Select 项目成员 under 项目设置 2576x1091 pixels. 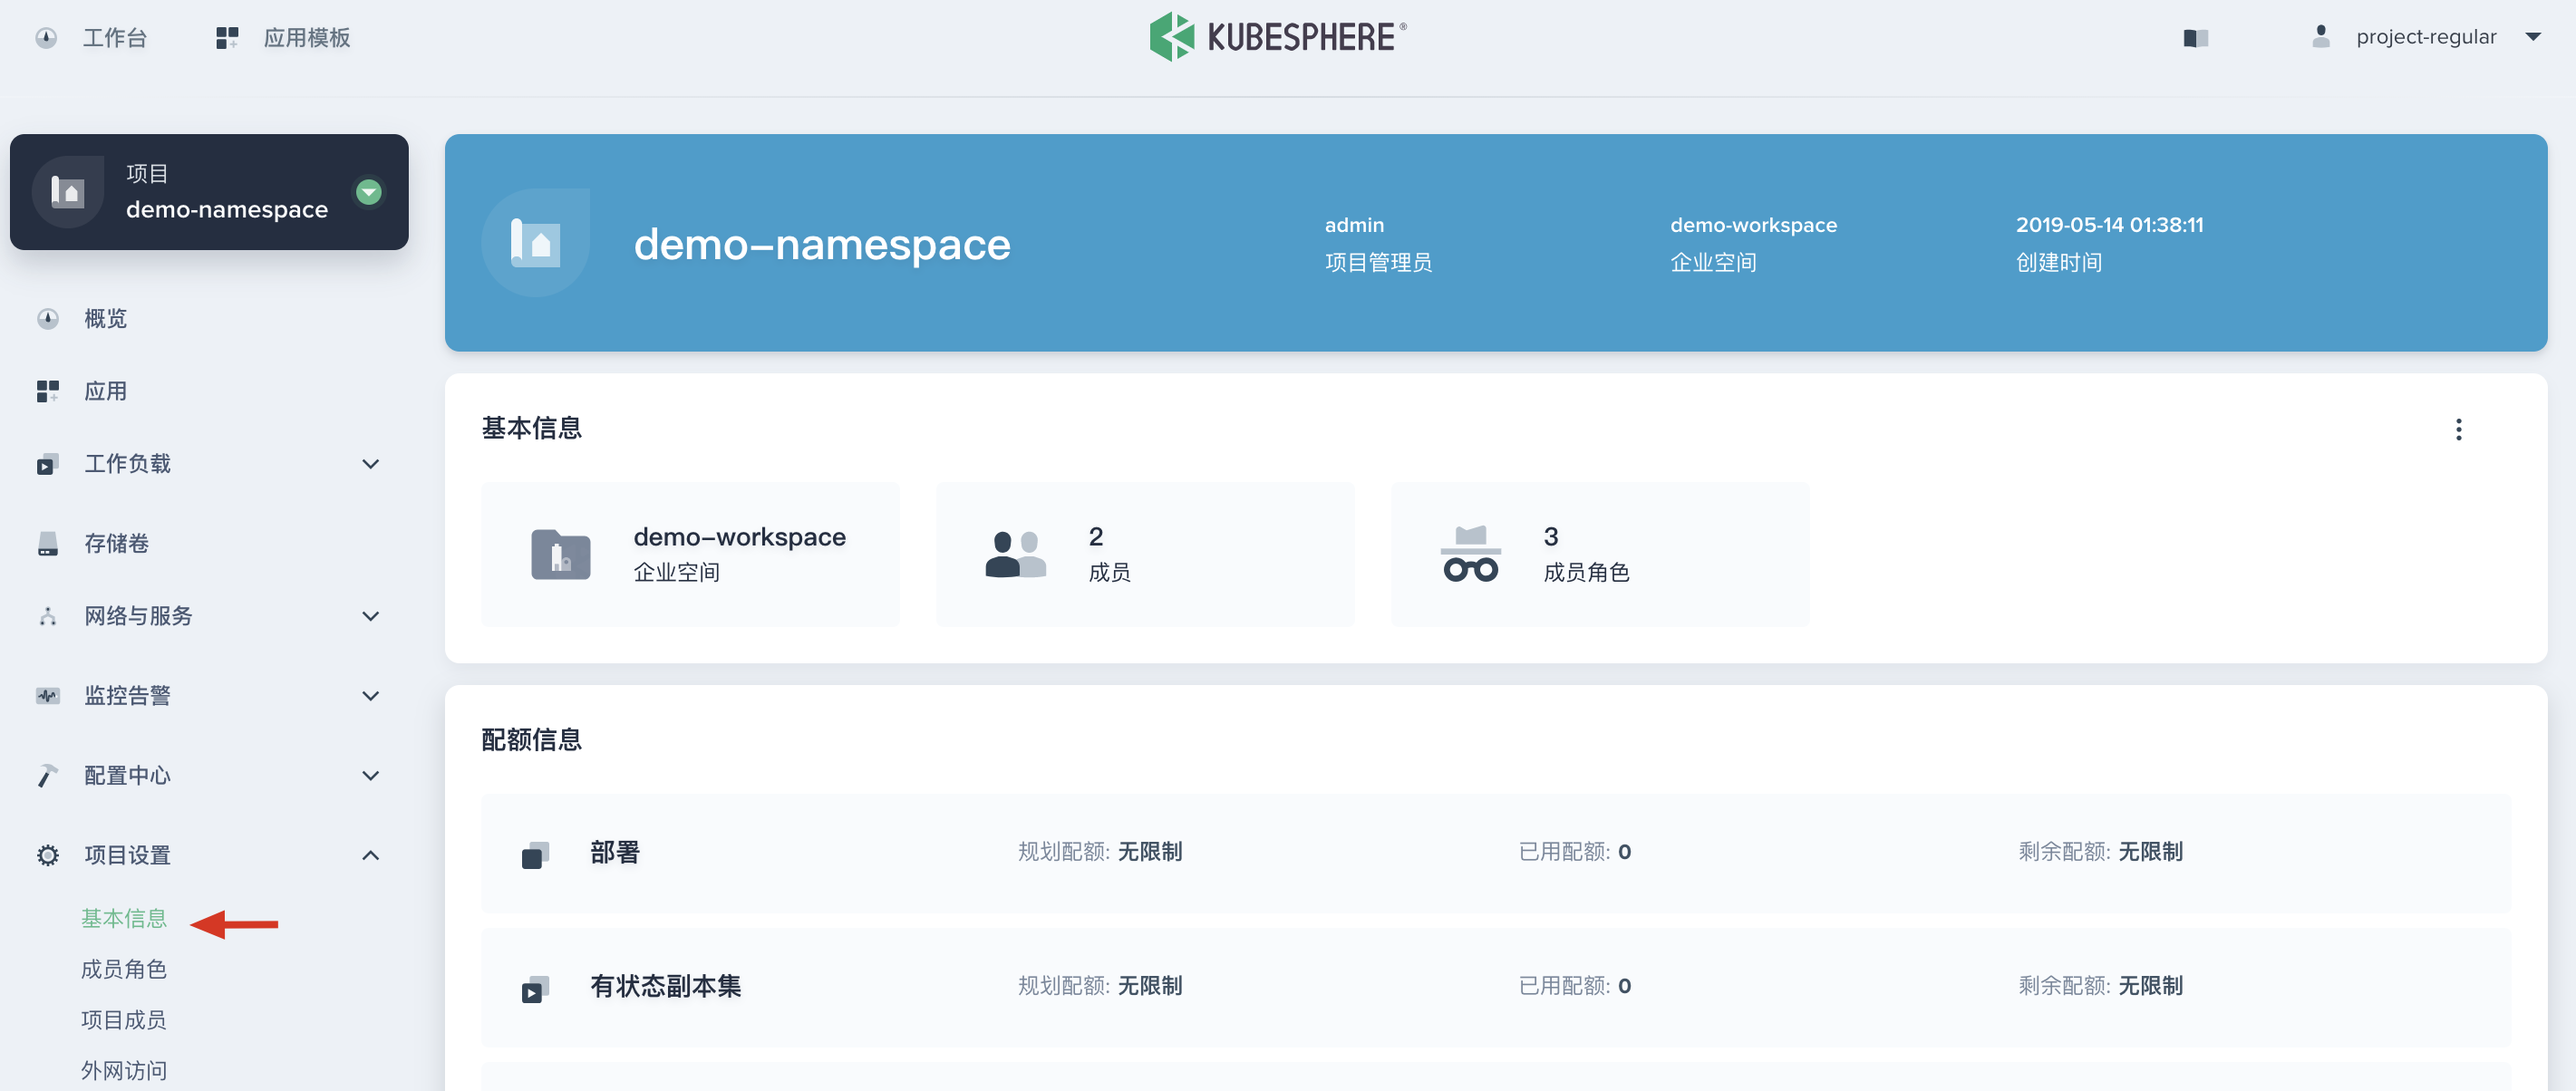pyautogui.click(x=123, y=1020)
